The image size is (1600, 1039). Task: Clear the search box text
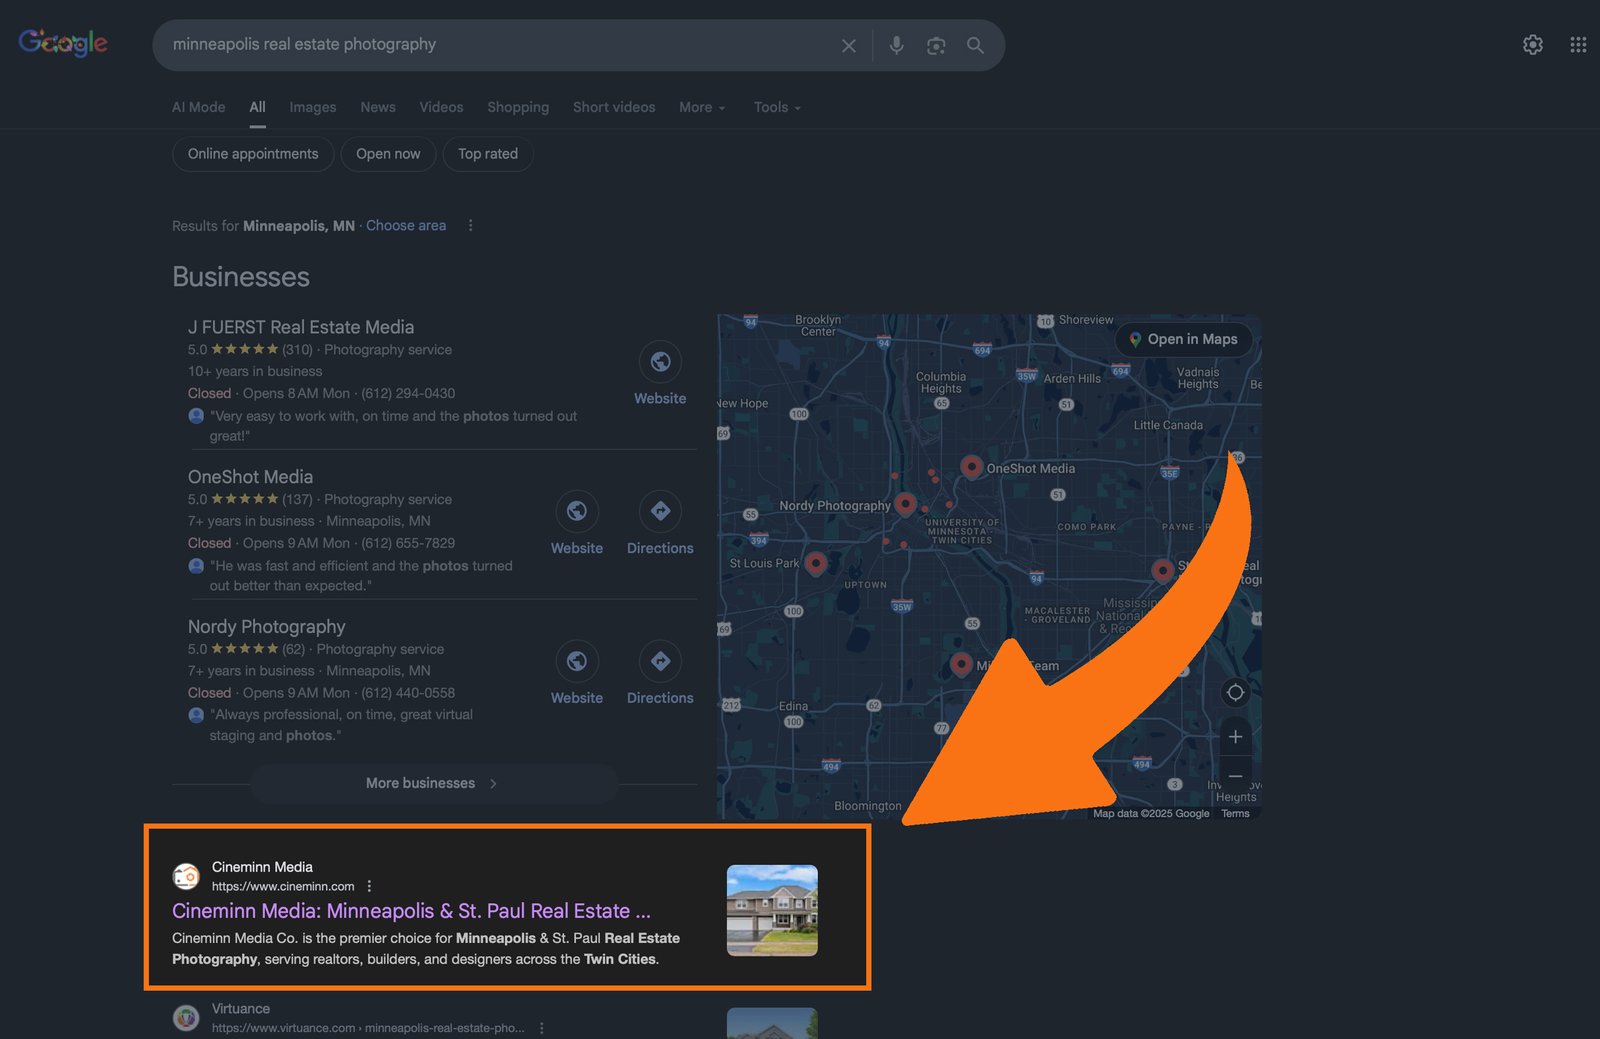point(848,46)
